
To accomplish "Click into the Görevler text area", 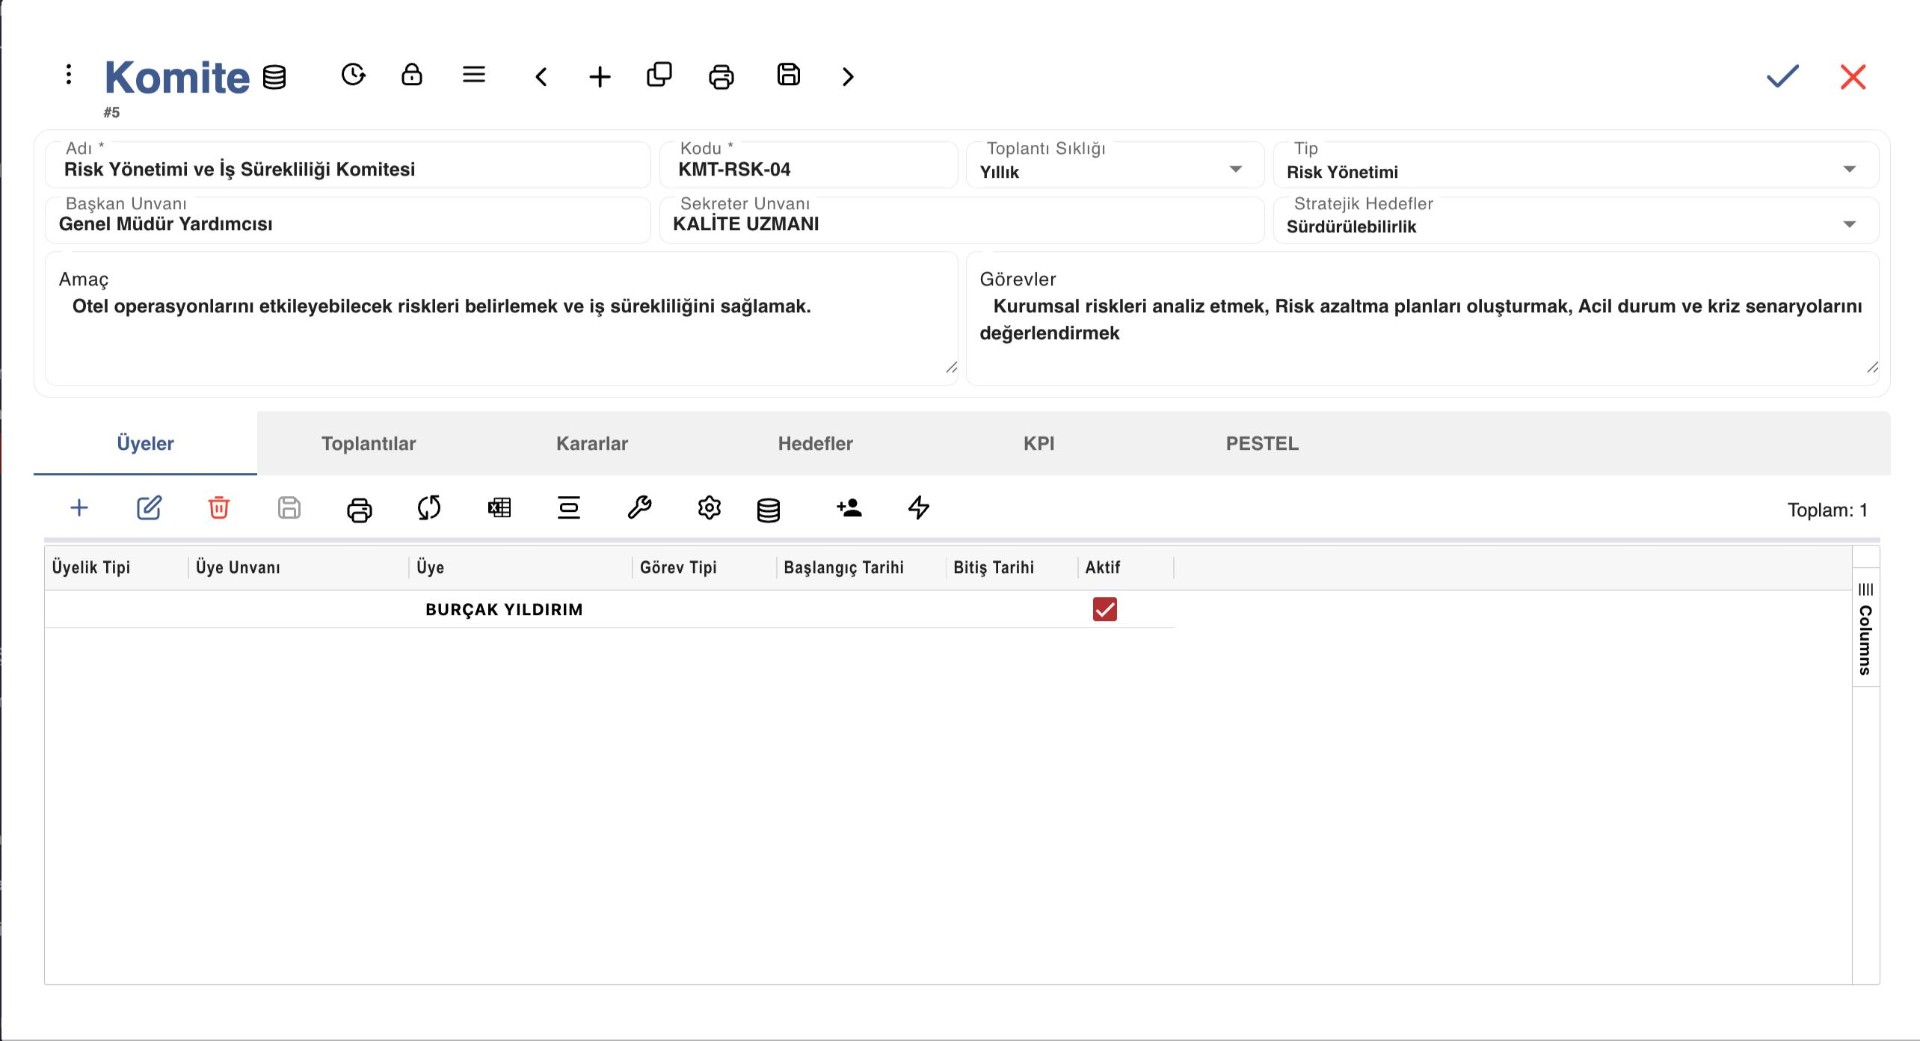I will tap(1422, 319).
